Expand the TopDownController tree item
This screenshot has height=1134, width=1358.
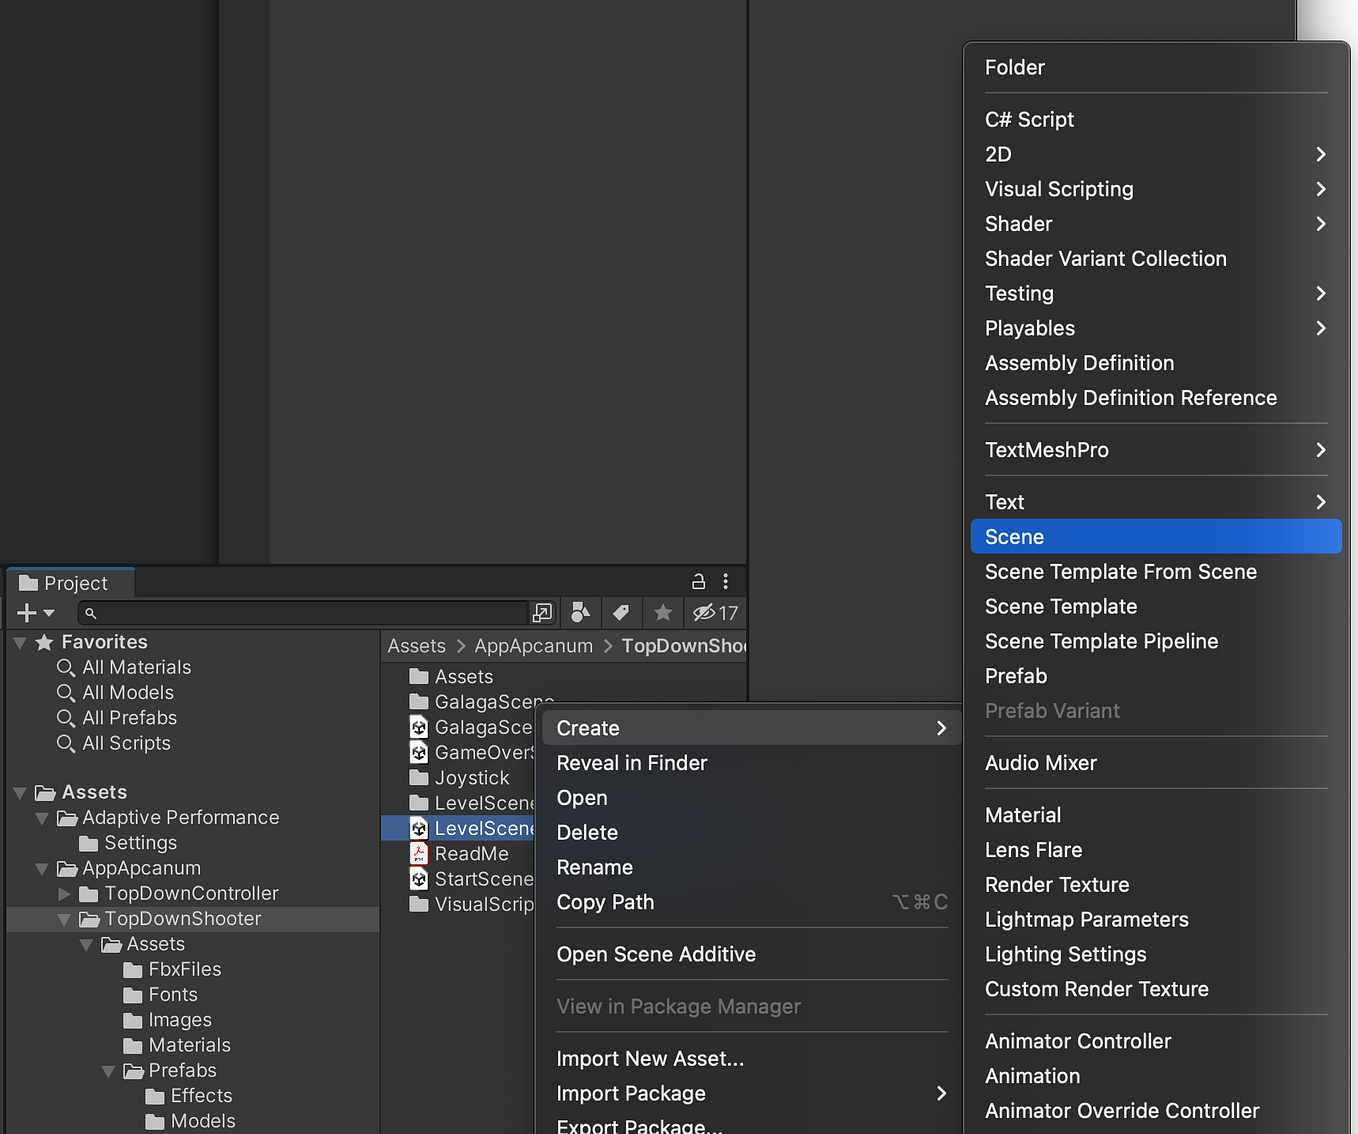[x=63, y=893]
